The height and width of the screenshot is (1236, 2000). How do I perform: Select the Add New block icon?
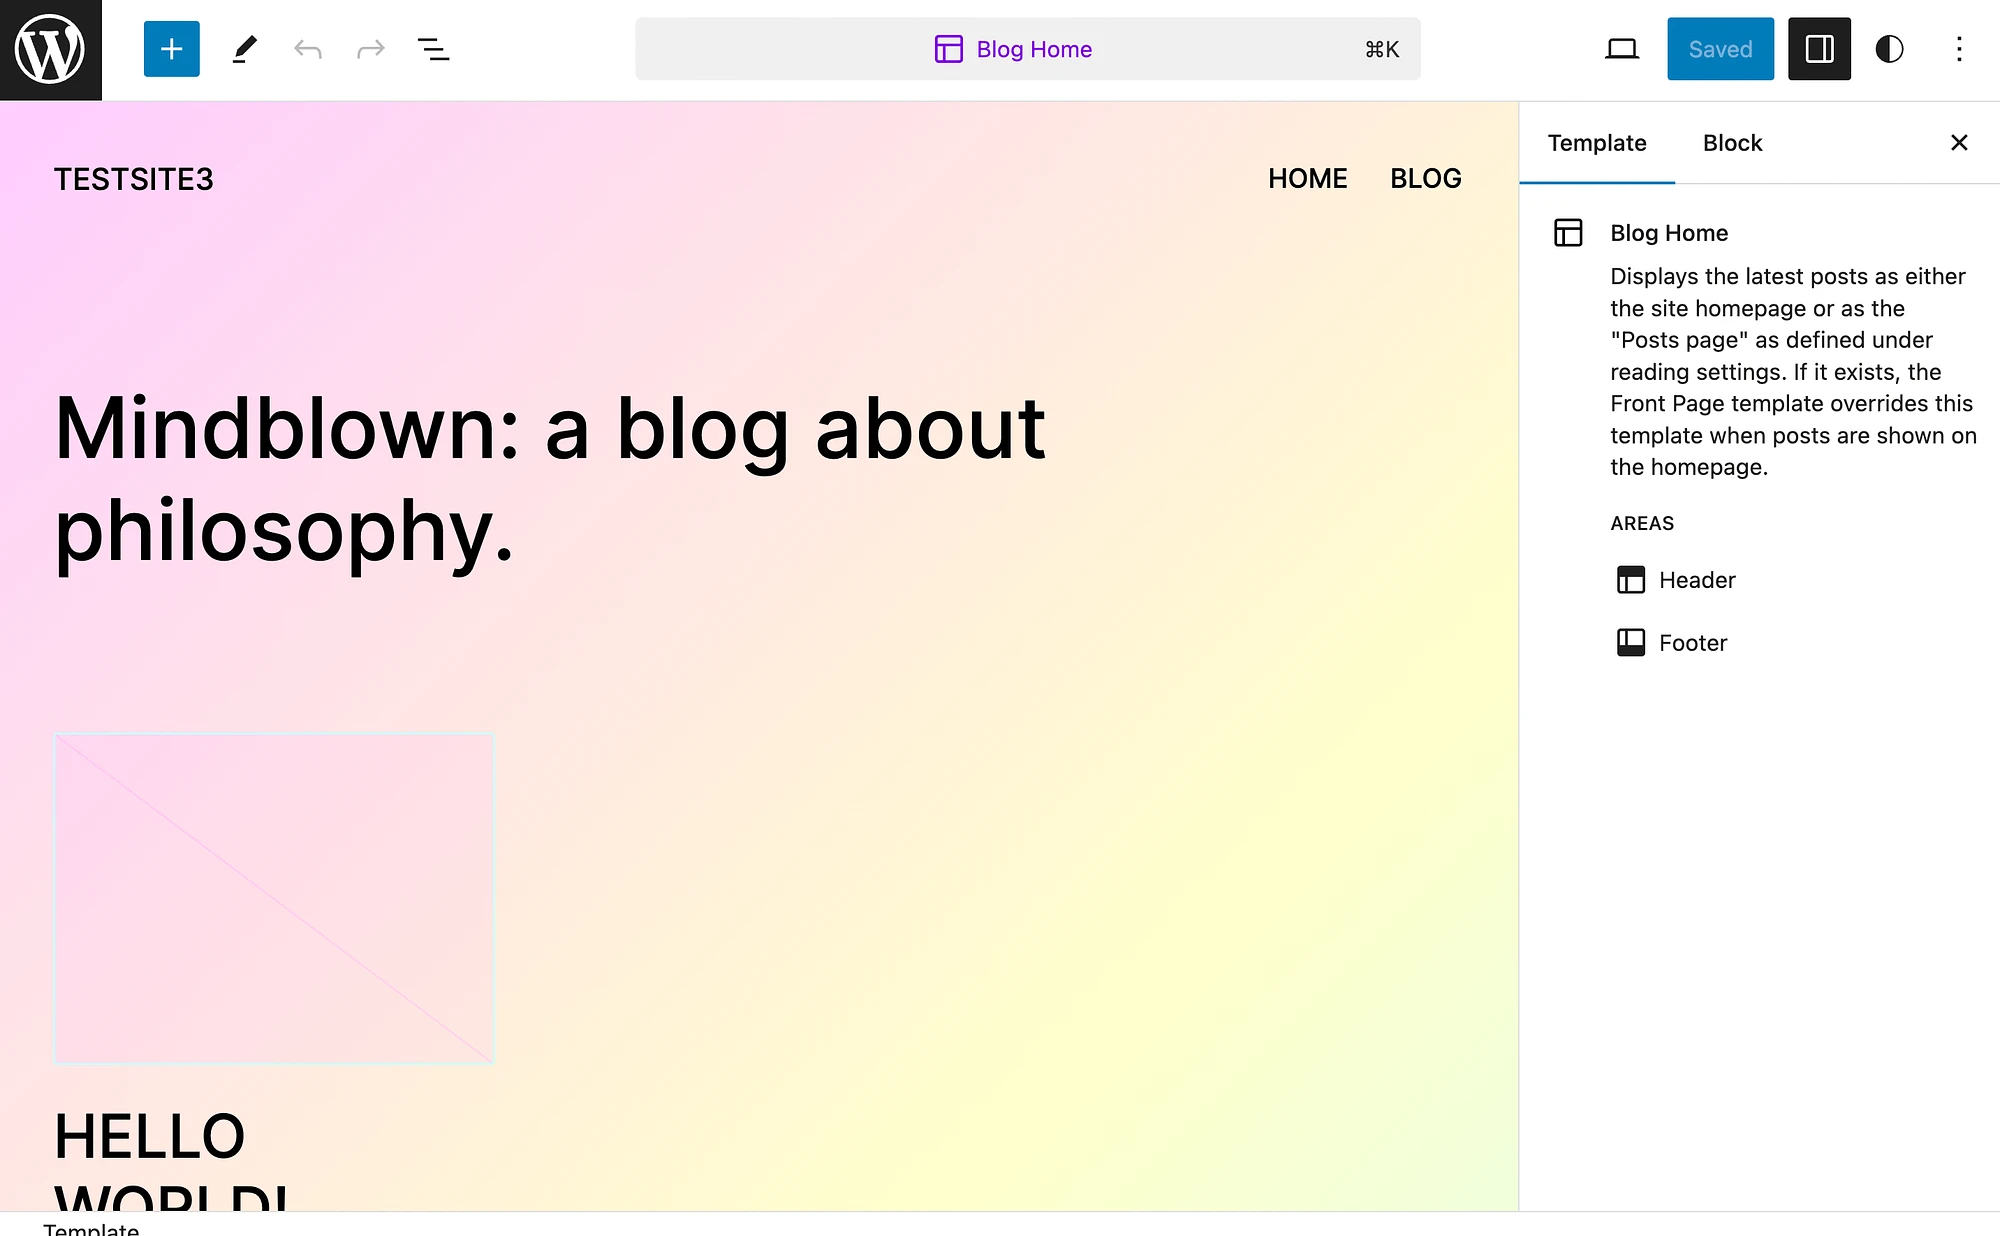tap(170, 49)
